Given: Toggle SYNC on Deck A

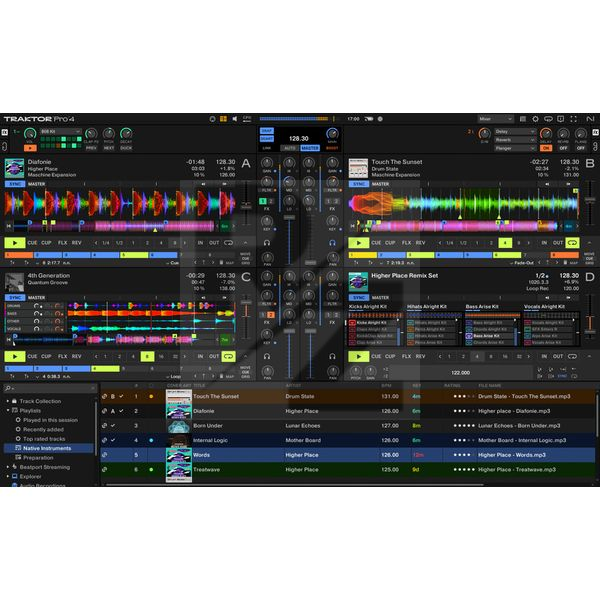Looking at the screenshot, I should (x=15, y=184).
